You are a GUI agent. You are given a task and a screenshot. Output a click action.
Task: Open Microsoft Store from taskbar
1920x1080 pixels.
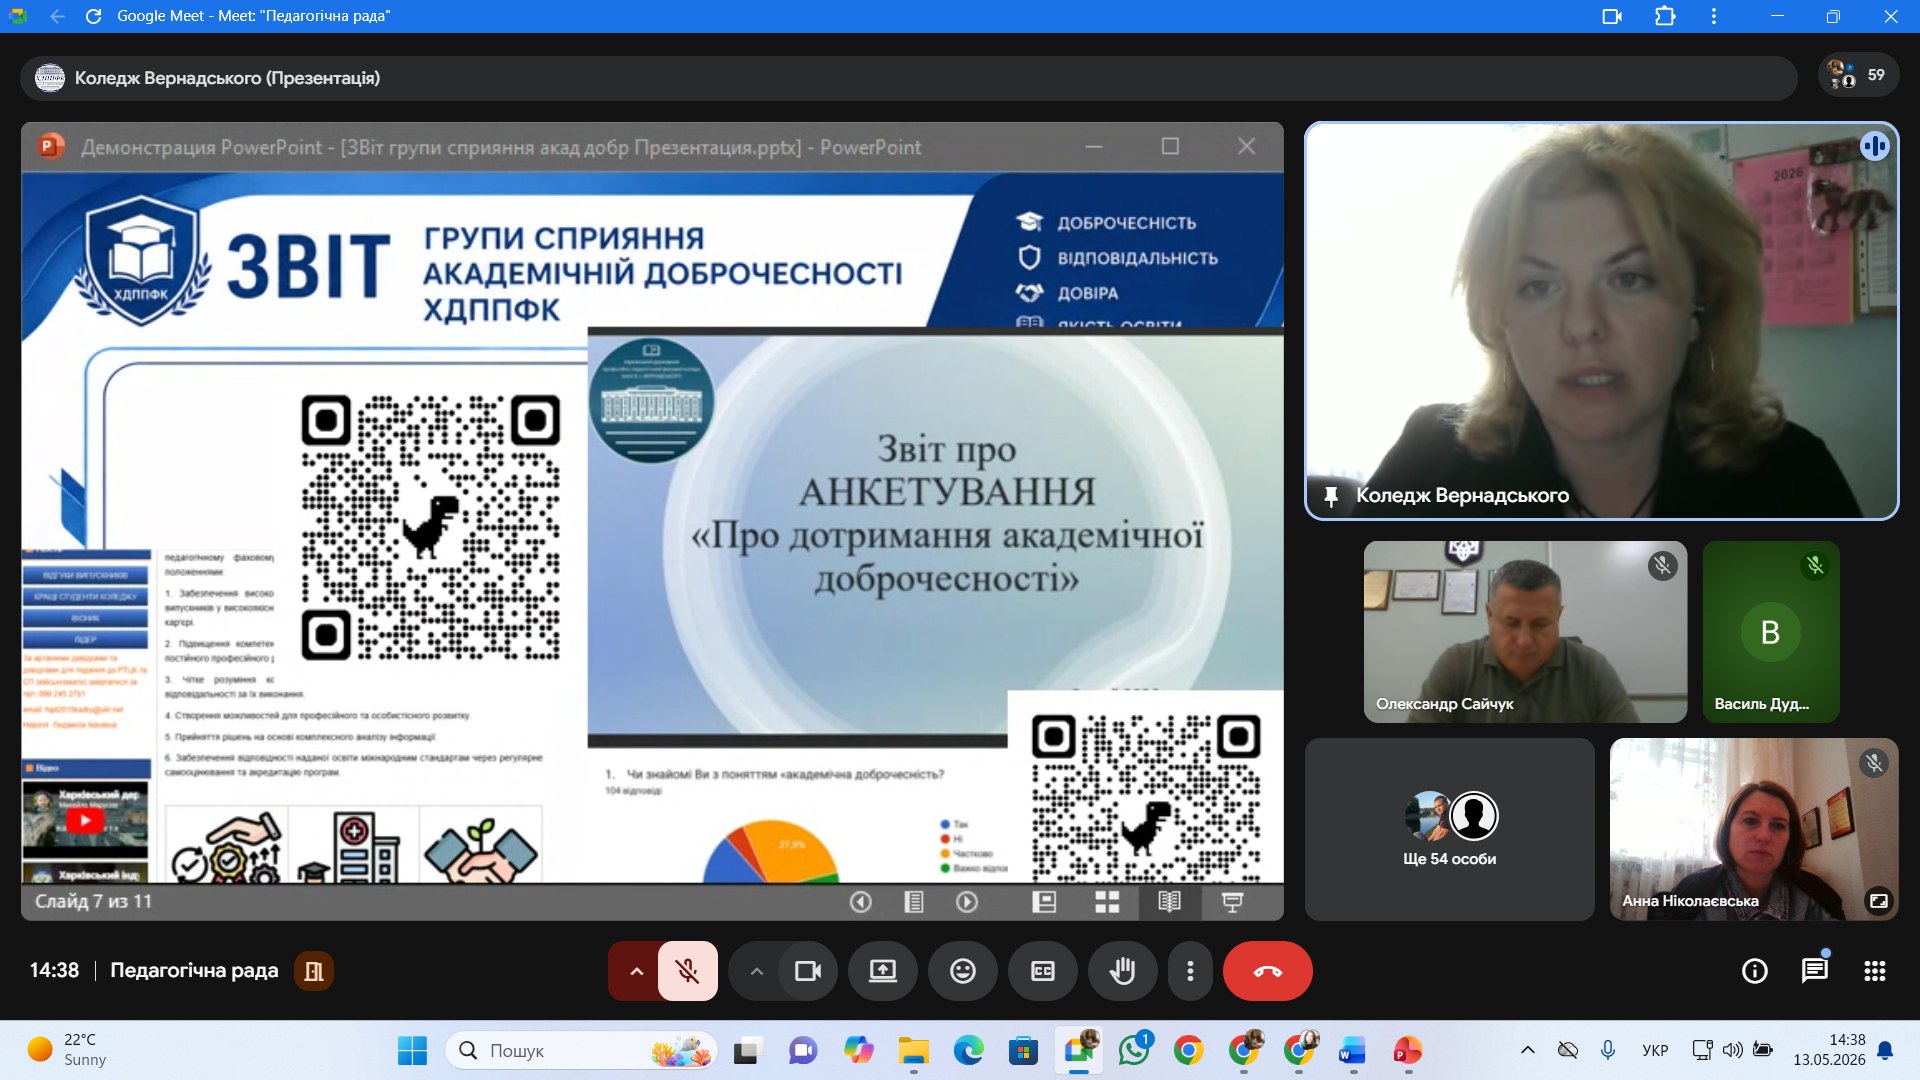click(x=1023, y=1051)
